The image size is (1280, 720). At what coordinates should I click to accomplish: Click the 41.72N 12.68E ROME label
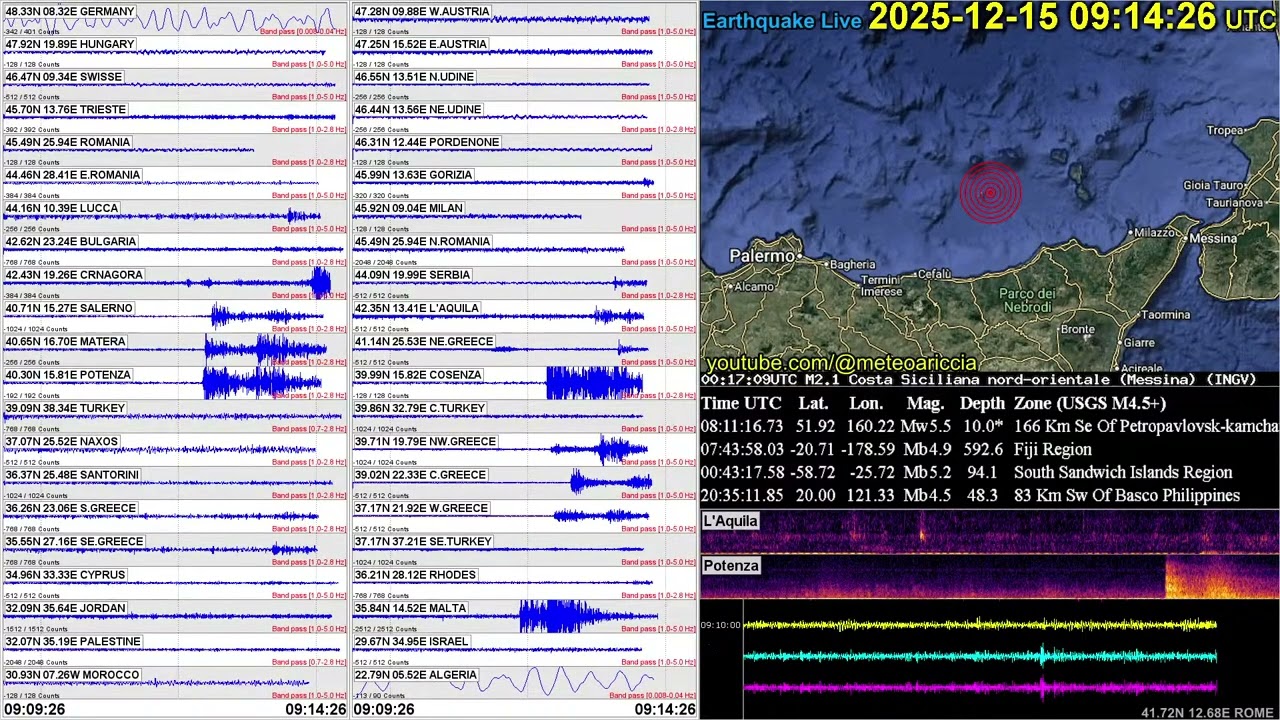[1207, 713]
